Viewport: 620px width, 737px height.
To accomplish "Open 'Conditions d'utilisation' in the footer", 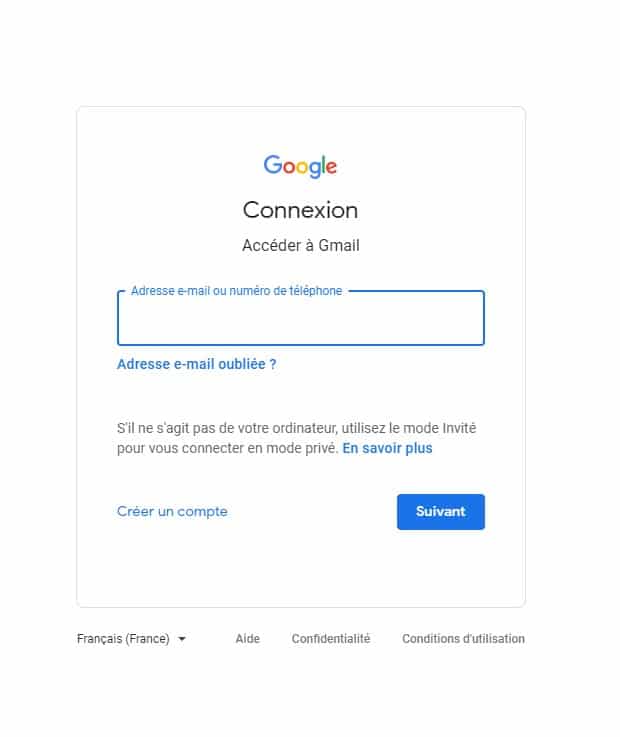I will coord(463,639).
